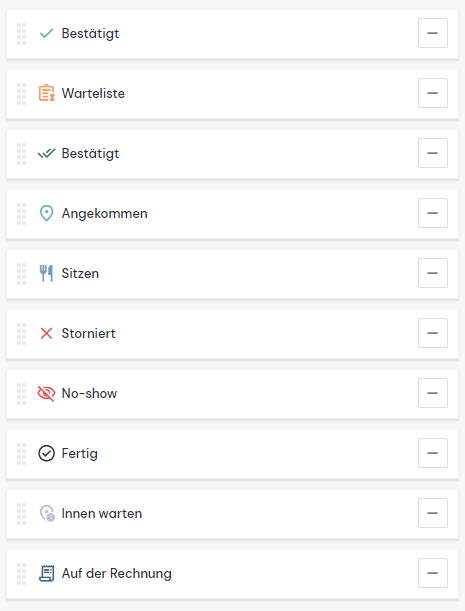Screen dimensions: 465x611
Task: Click the Innen warten clock icon
Action: click(47, 513)
